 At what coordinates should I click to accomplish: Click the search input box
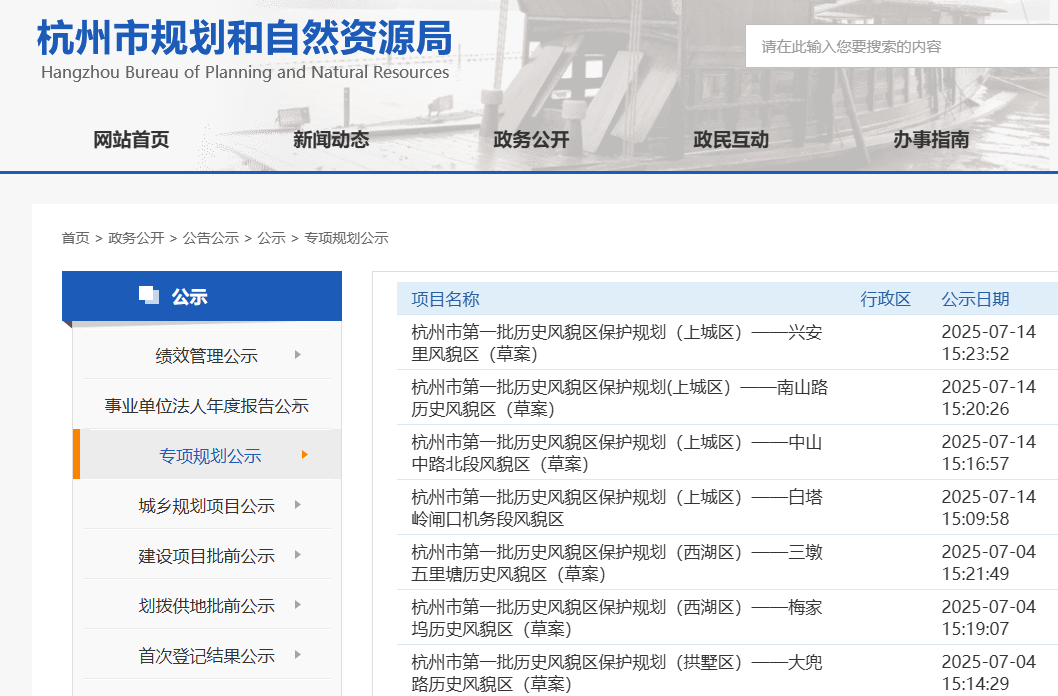tap(901, 47)
